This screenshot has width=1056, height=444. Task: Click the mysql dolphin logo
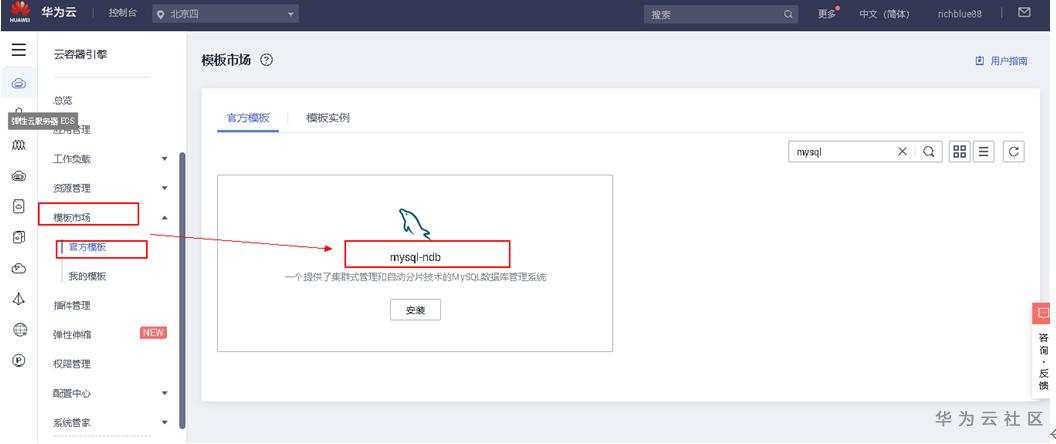pos(414,223)
